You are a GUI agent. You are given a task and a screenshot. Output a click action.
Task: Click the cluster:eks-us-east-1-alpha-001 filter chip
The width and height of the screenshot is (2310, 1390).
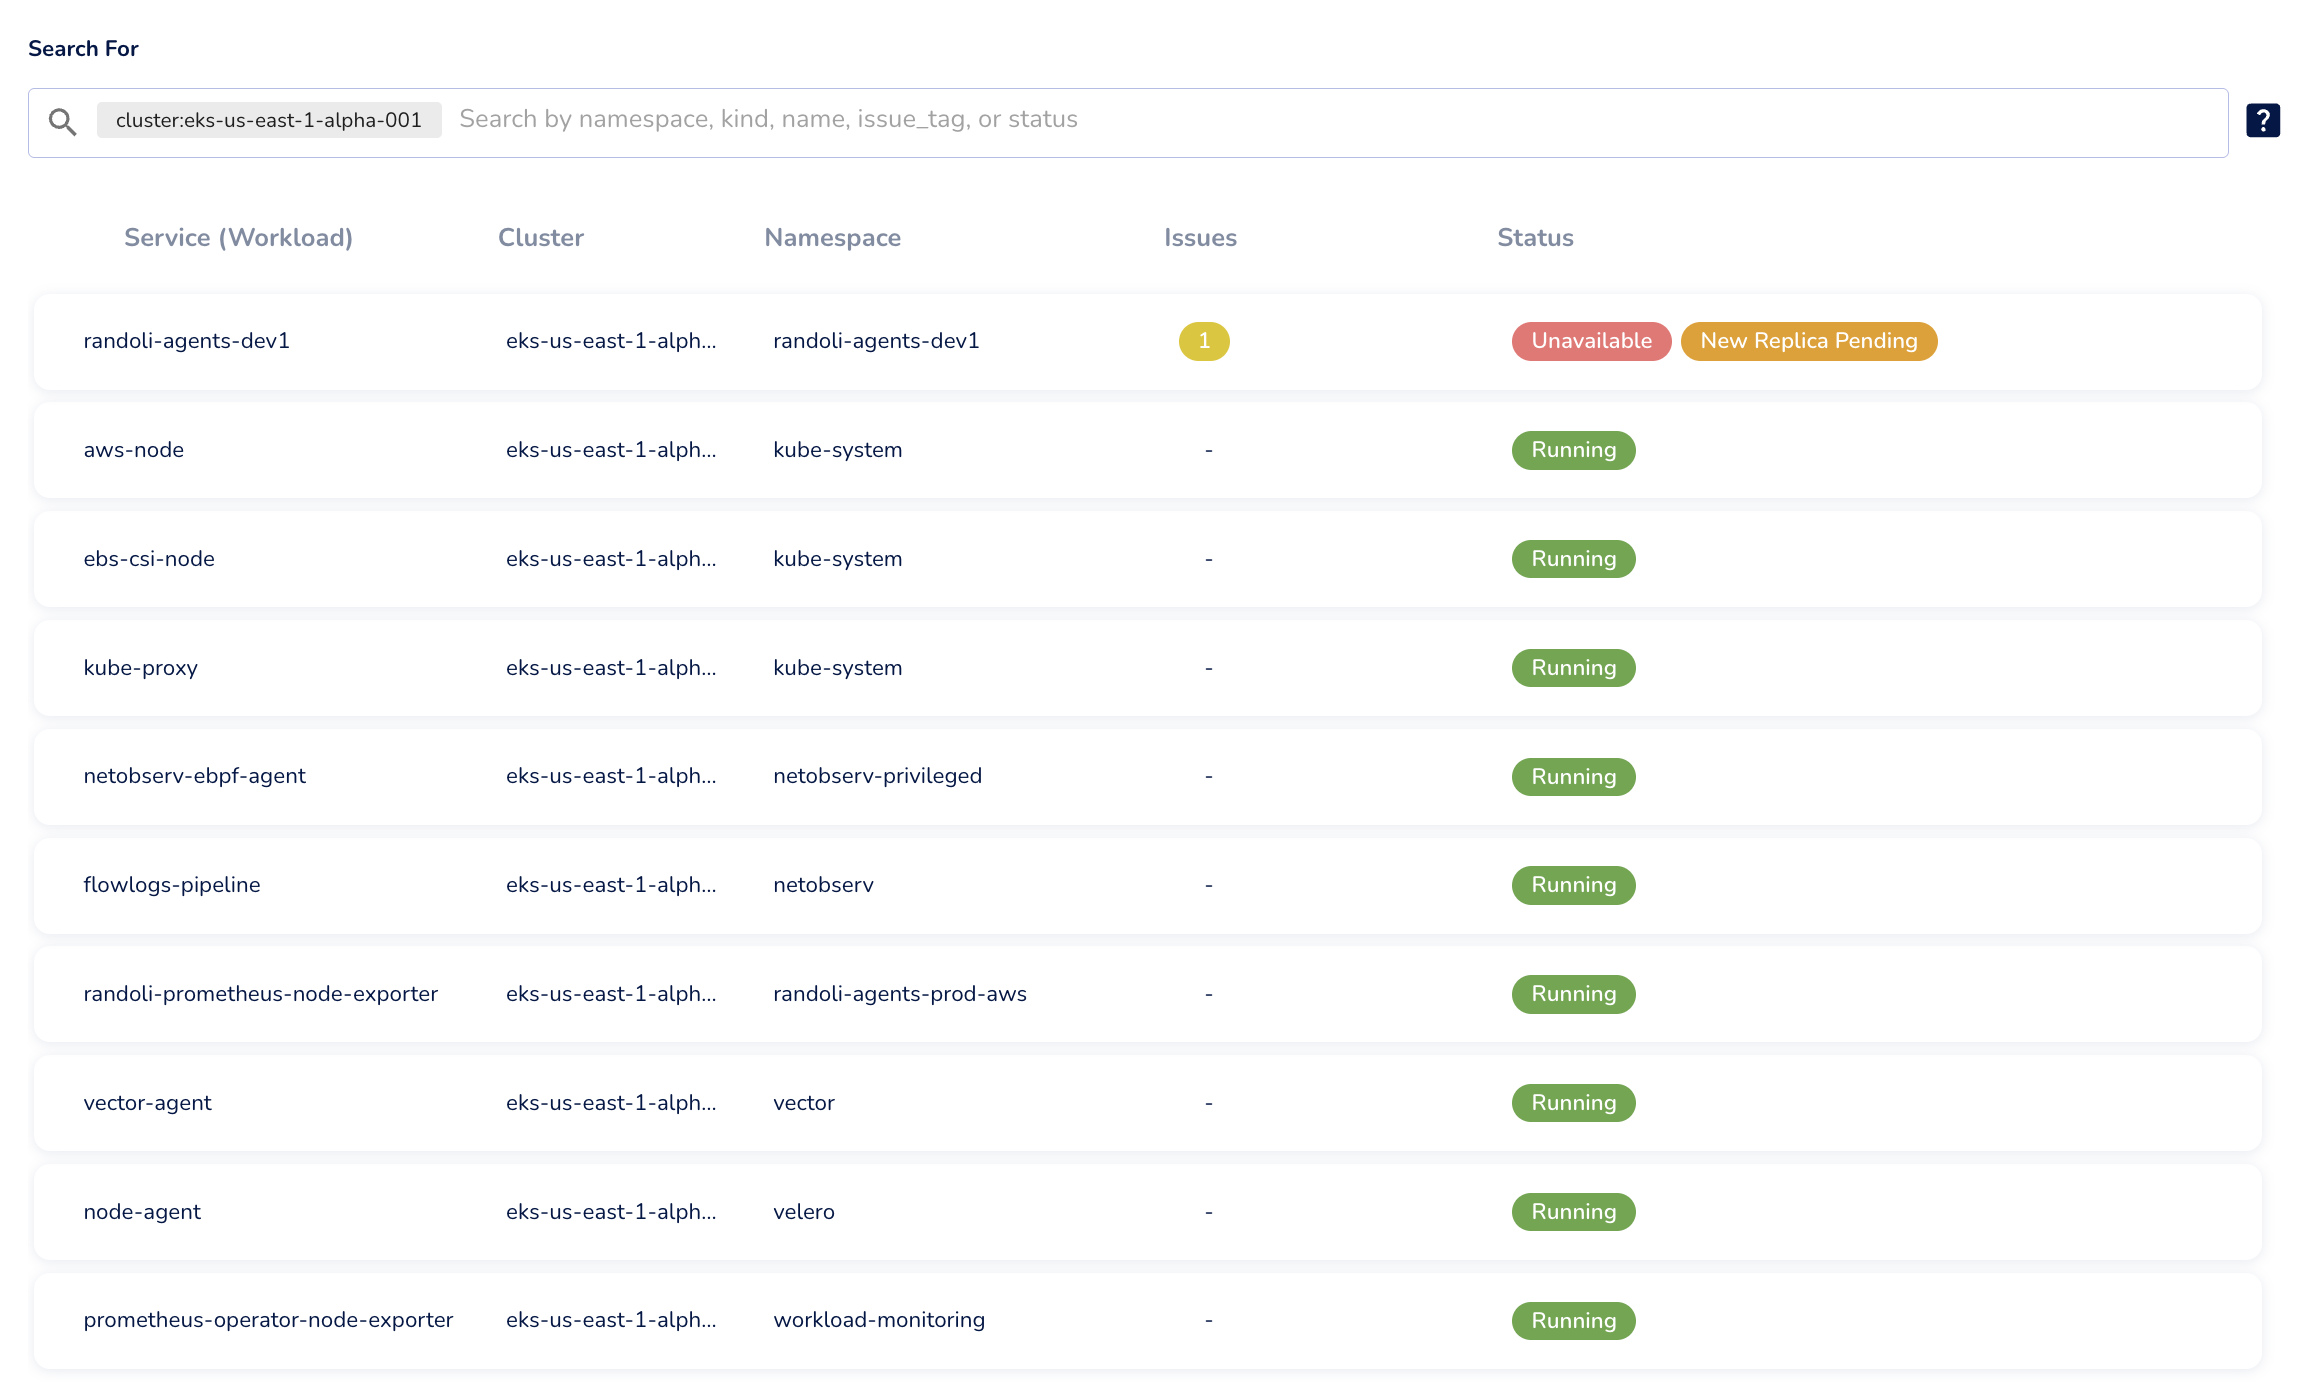pos(268,120)
